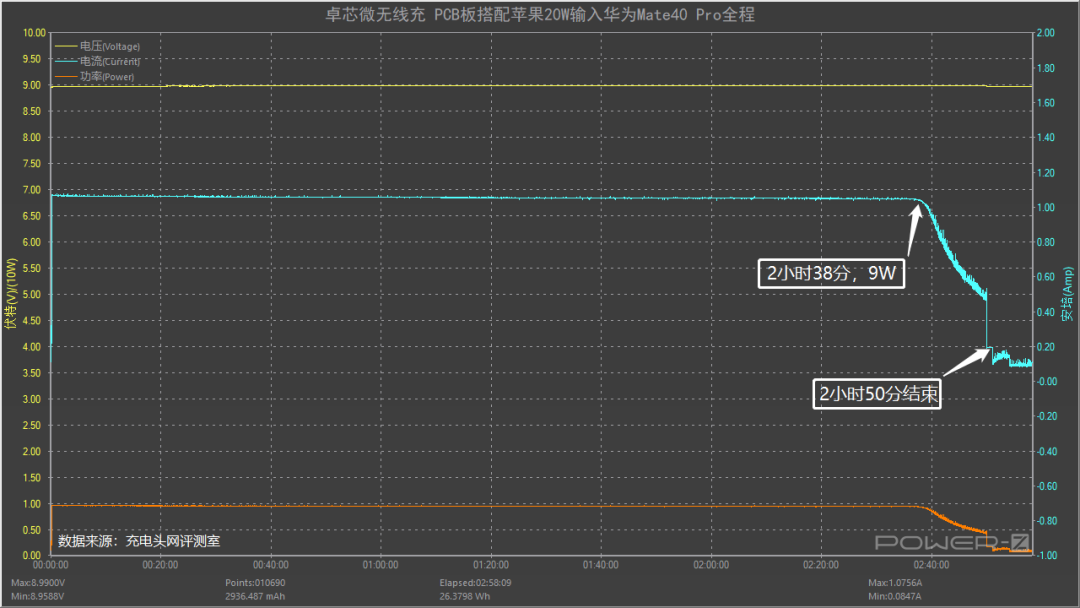Screen dimensions: 1080x608
Task: Click the 01:00:00 time axis label
Action: [381, 565]
